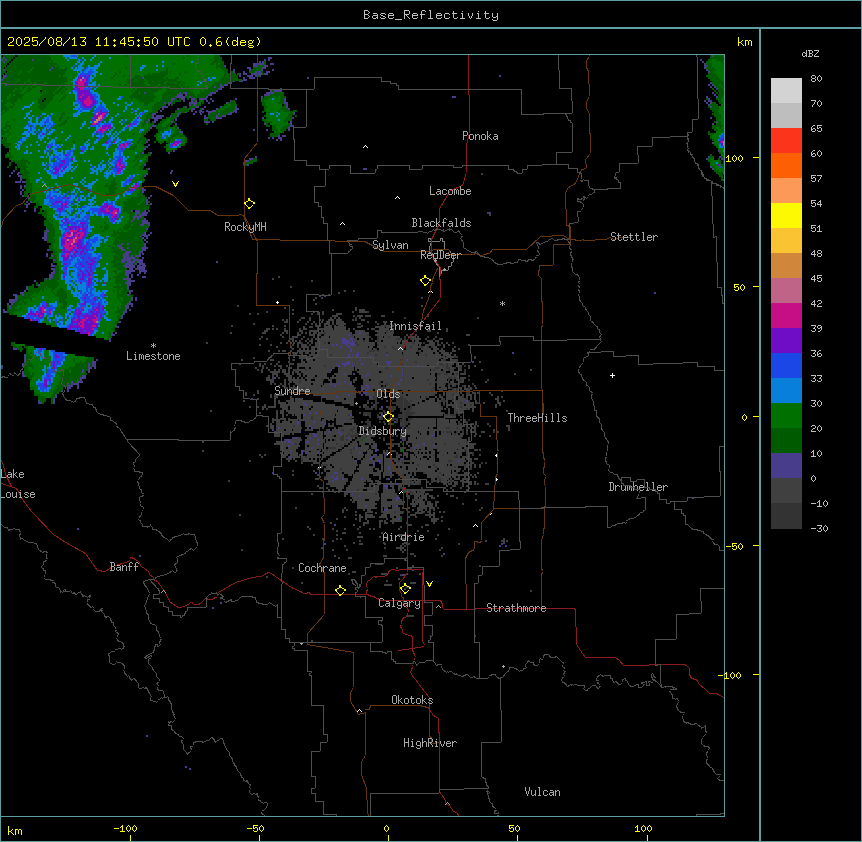Click the Base_Reflectivity title
The image size is (862, 842).
tap(431, 15)
